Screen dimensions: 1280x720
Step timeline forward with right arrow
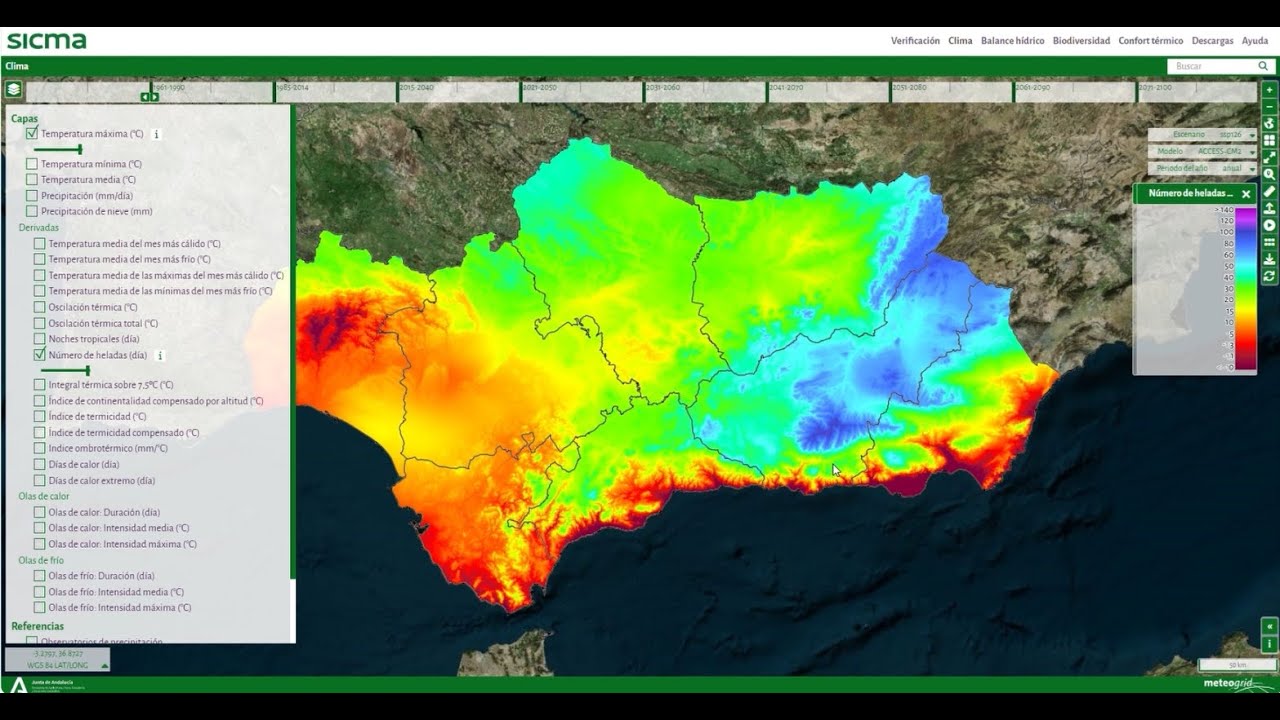[154, 97]
